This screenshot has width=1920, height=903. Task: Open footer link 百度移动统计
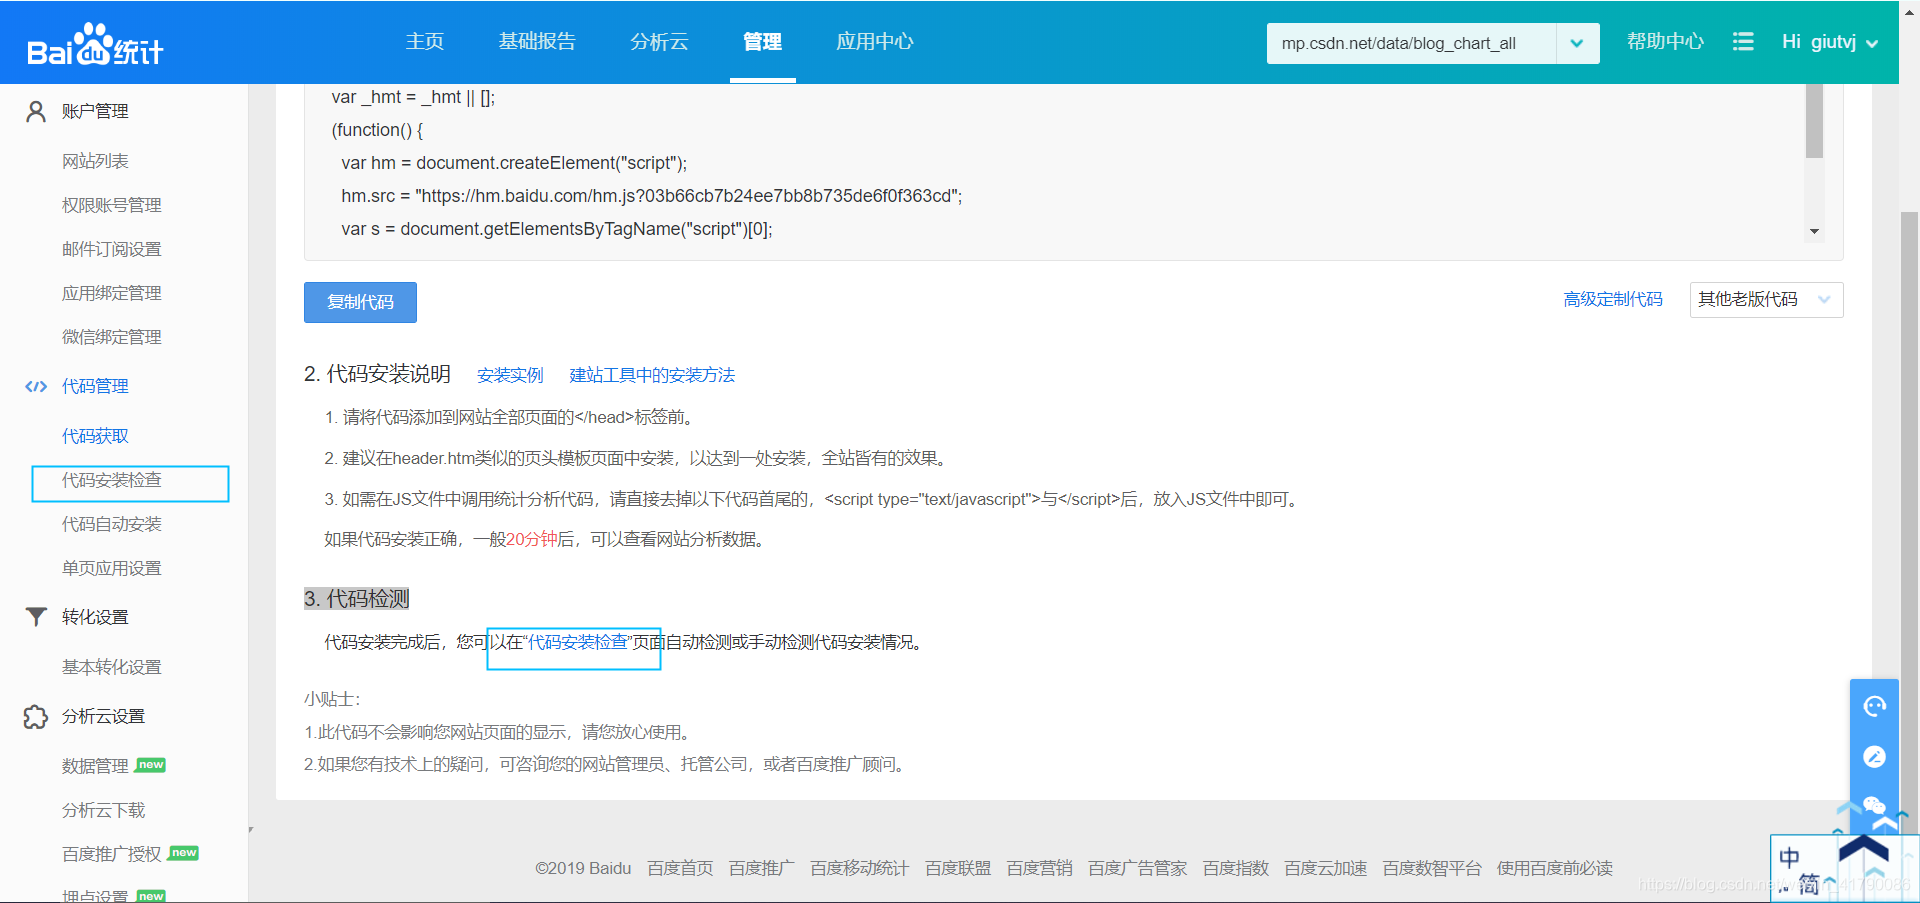tap(860, 868)
